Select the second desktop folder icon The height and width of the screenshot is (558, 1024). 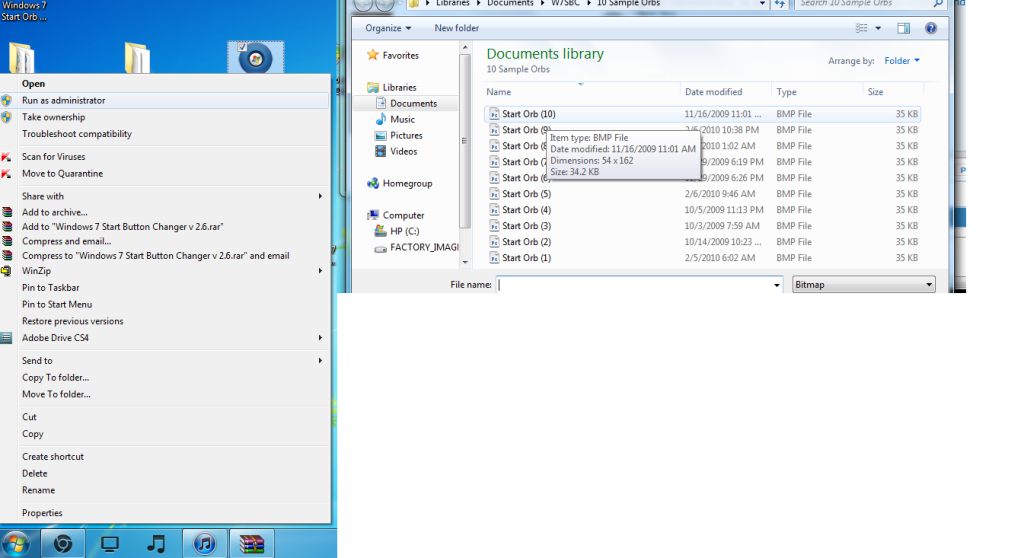137,58
